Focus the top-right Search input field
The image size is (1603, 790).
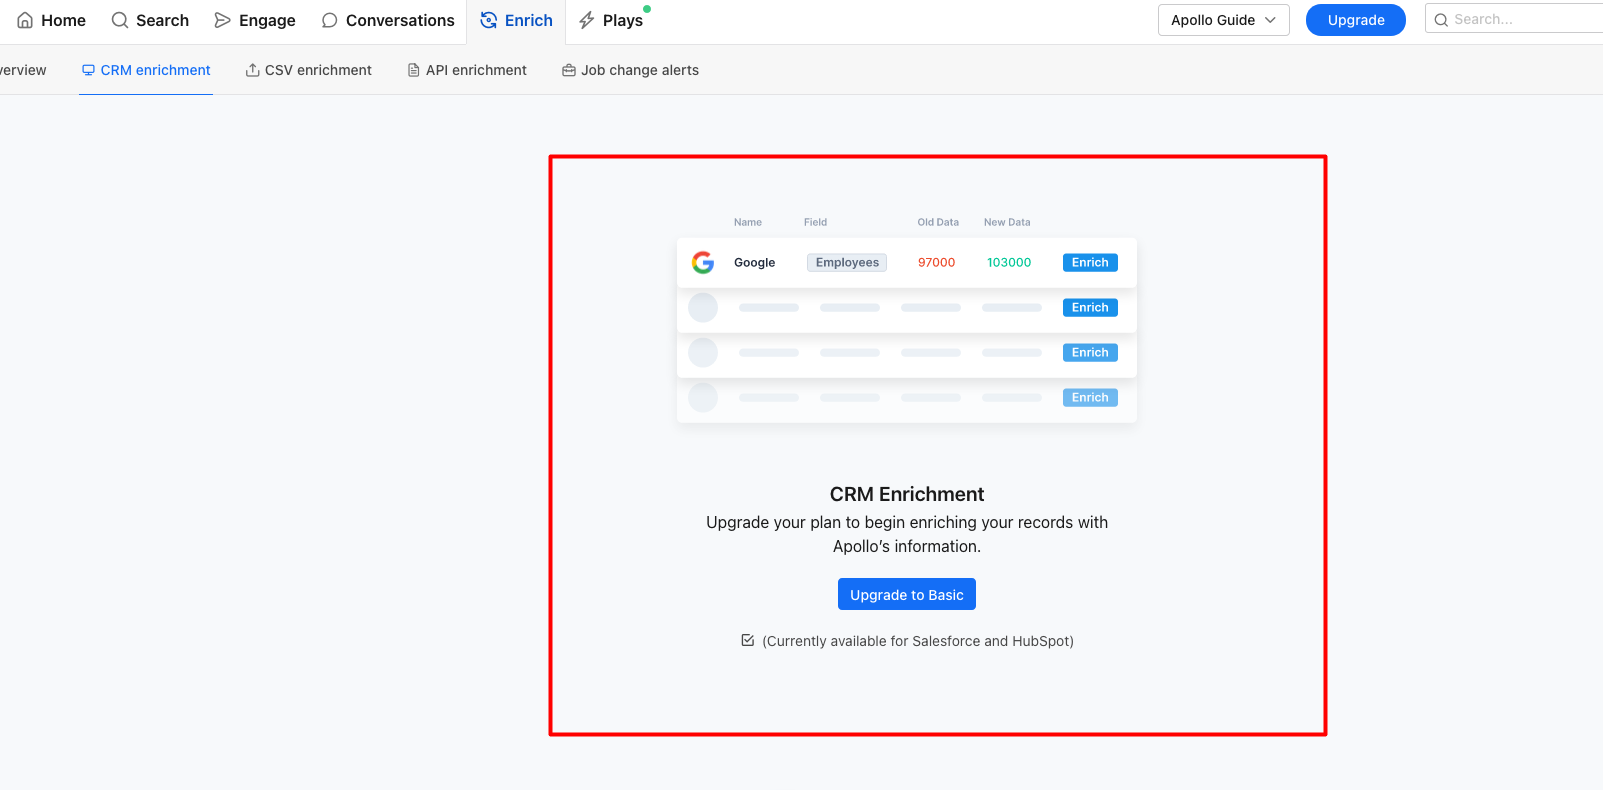point(1515,19)
